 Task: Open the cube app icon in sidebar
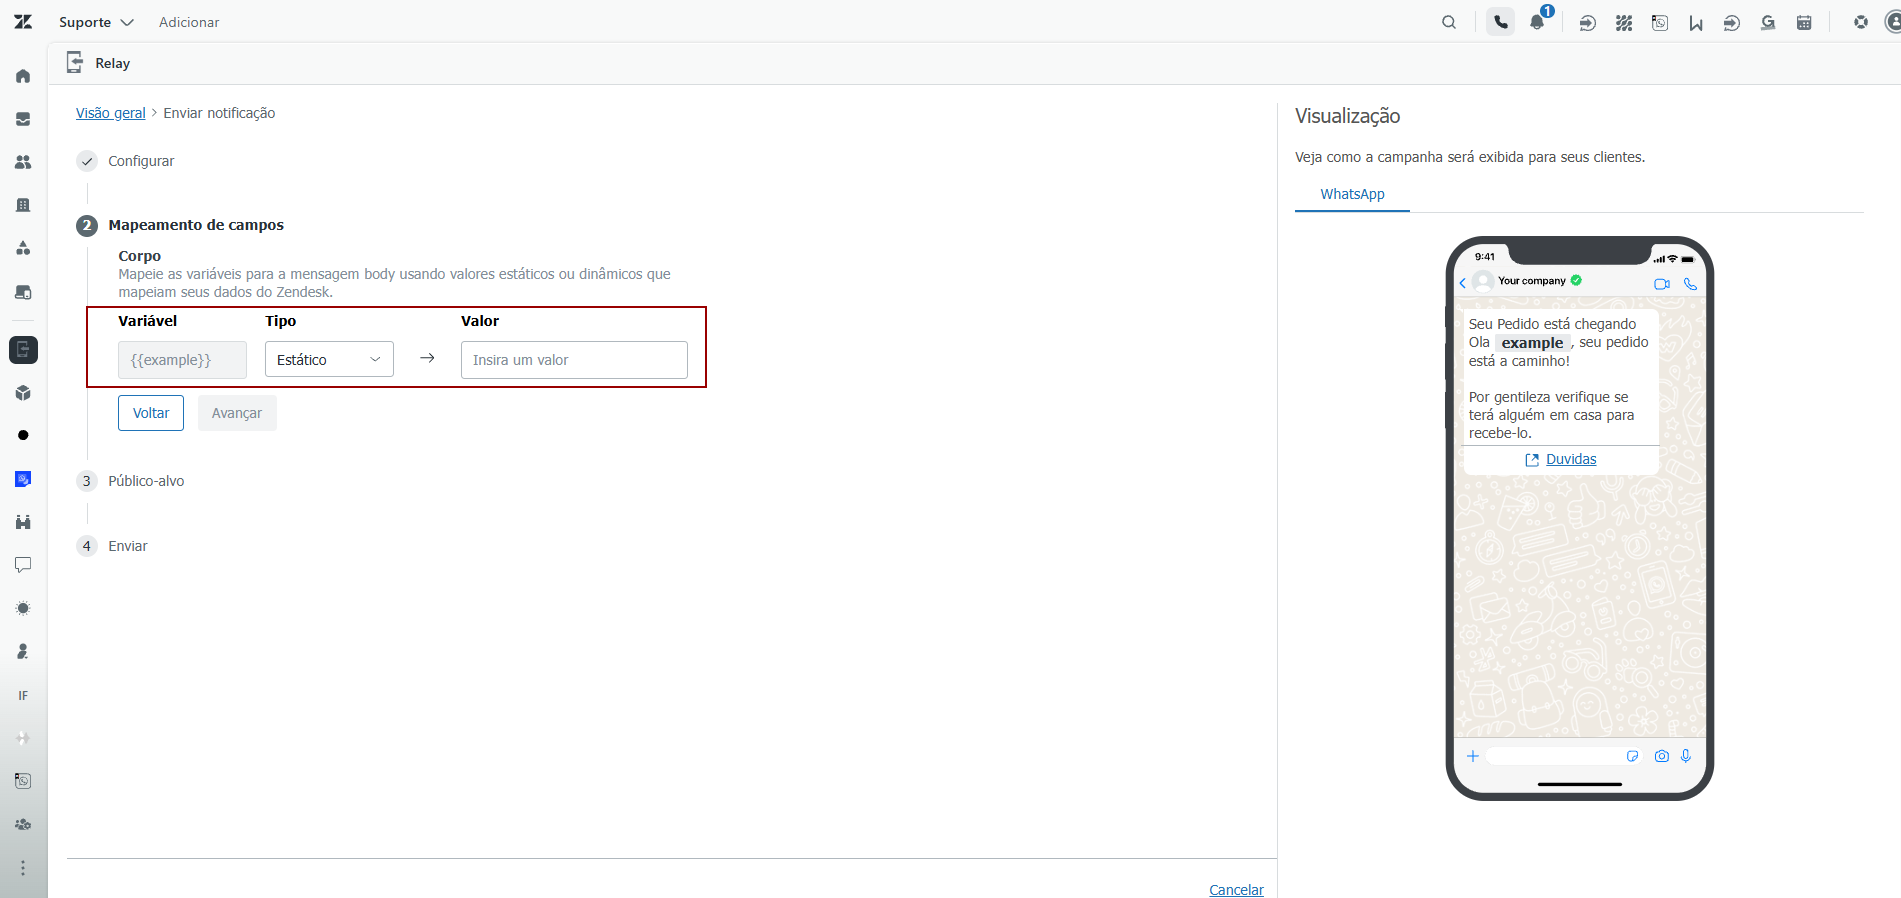[x=23, y=393]
